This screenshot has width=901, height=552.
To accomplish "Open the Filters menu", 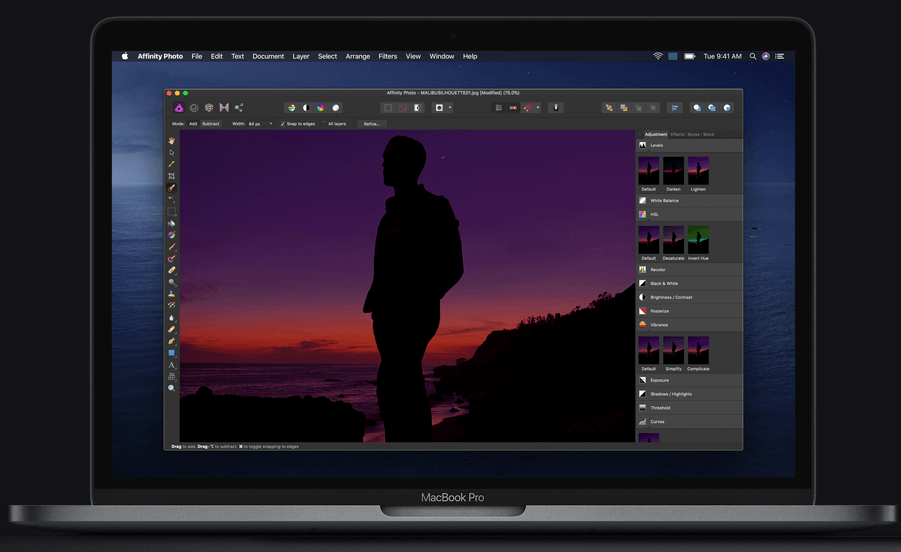I will 387,56.
